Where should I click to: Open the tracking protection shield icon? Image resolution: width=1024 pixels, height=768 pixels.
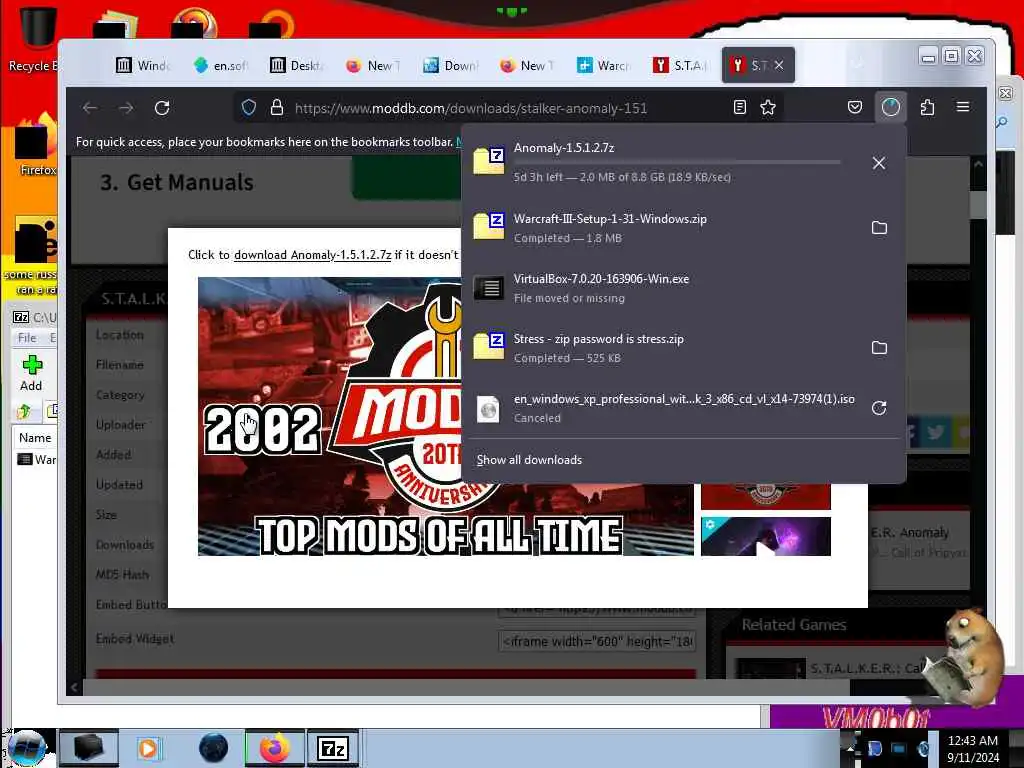click(249, 108)
